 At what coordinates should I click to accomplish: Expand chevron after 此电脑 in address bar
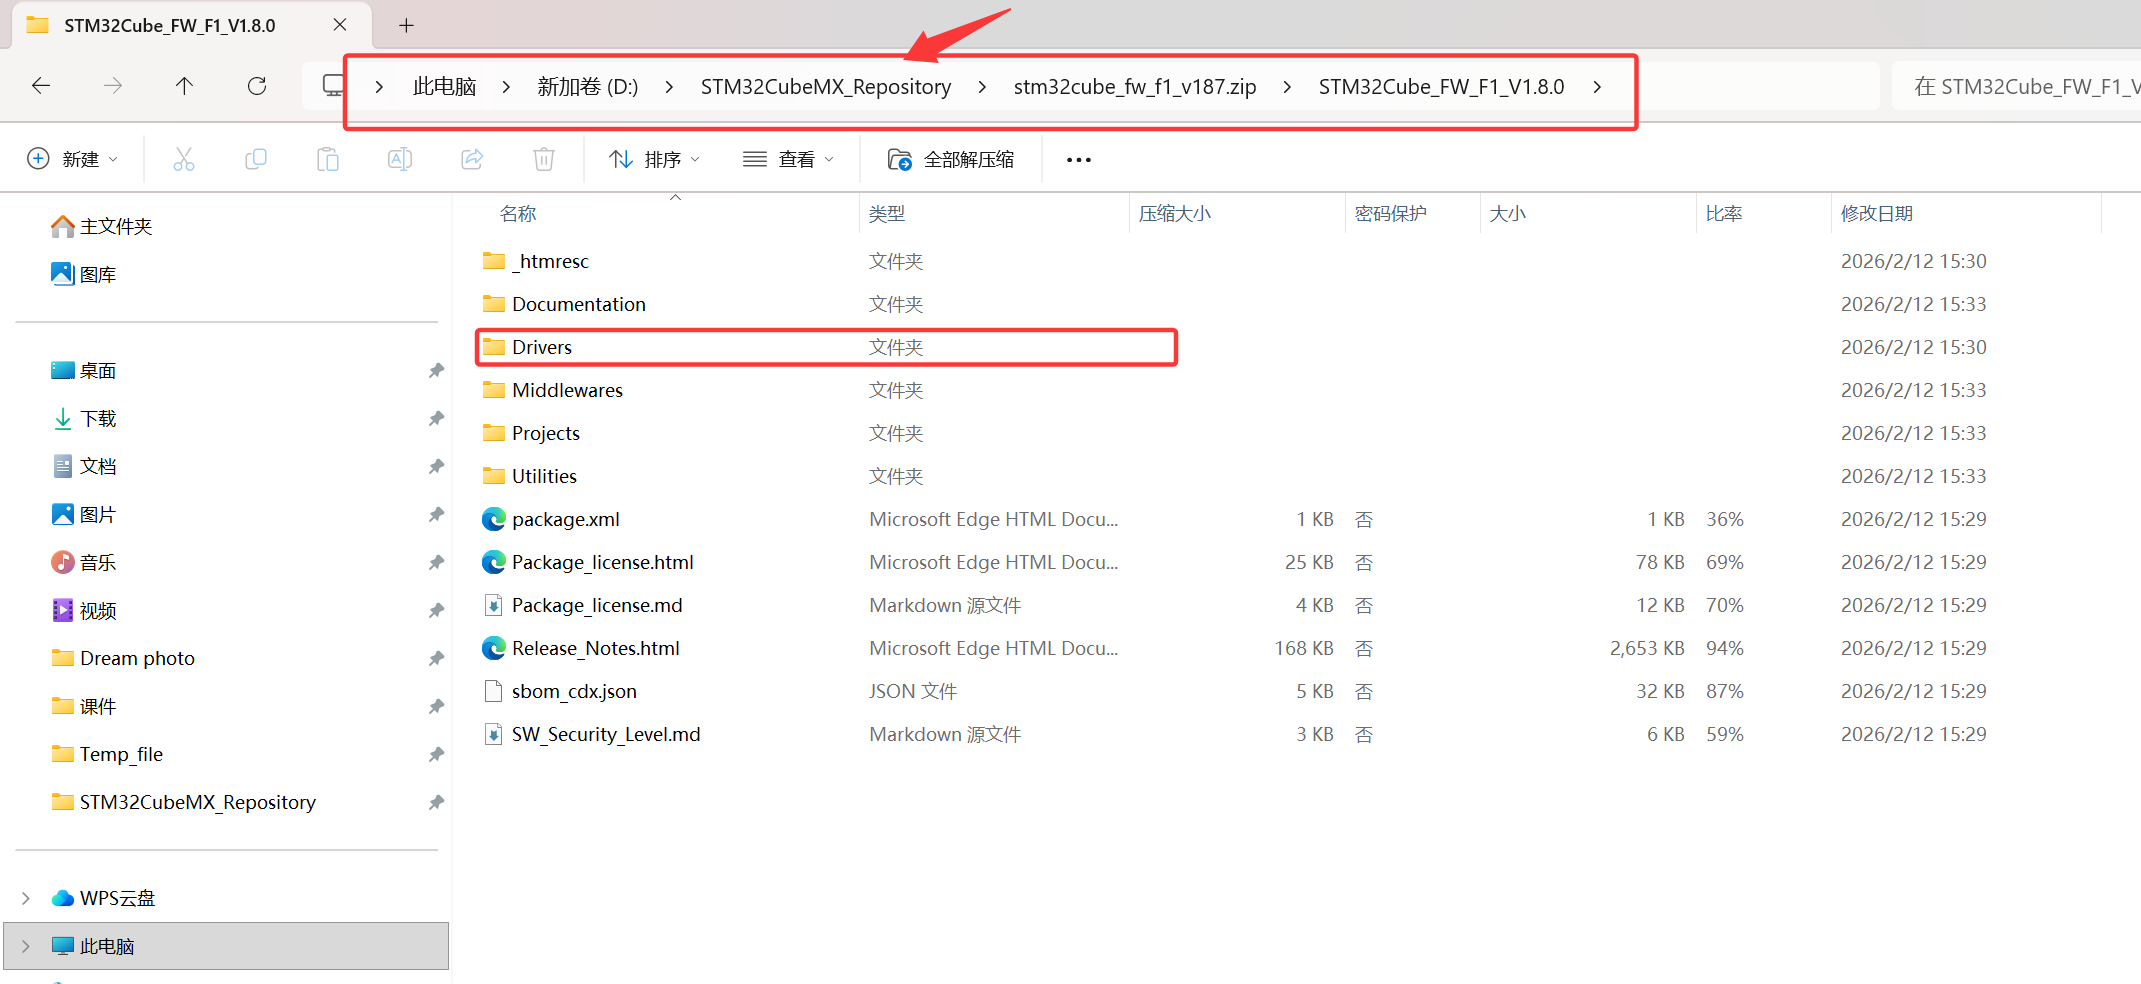507,87
